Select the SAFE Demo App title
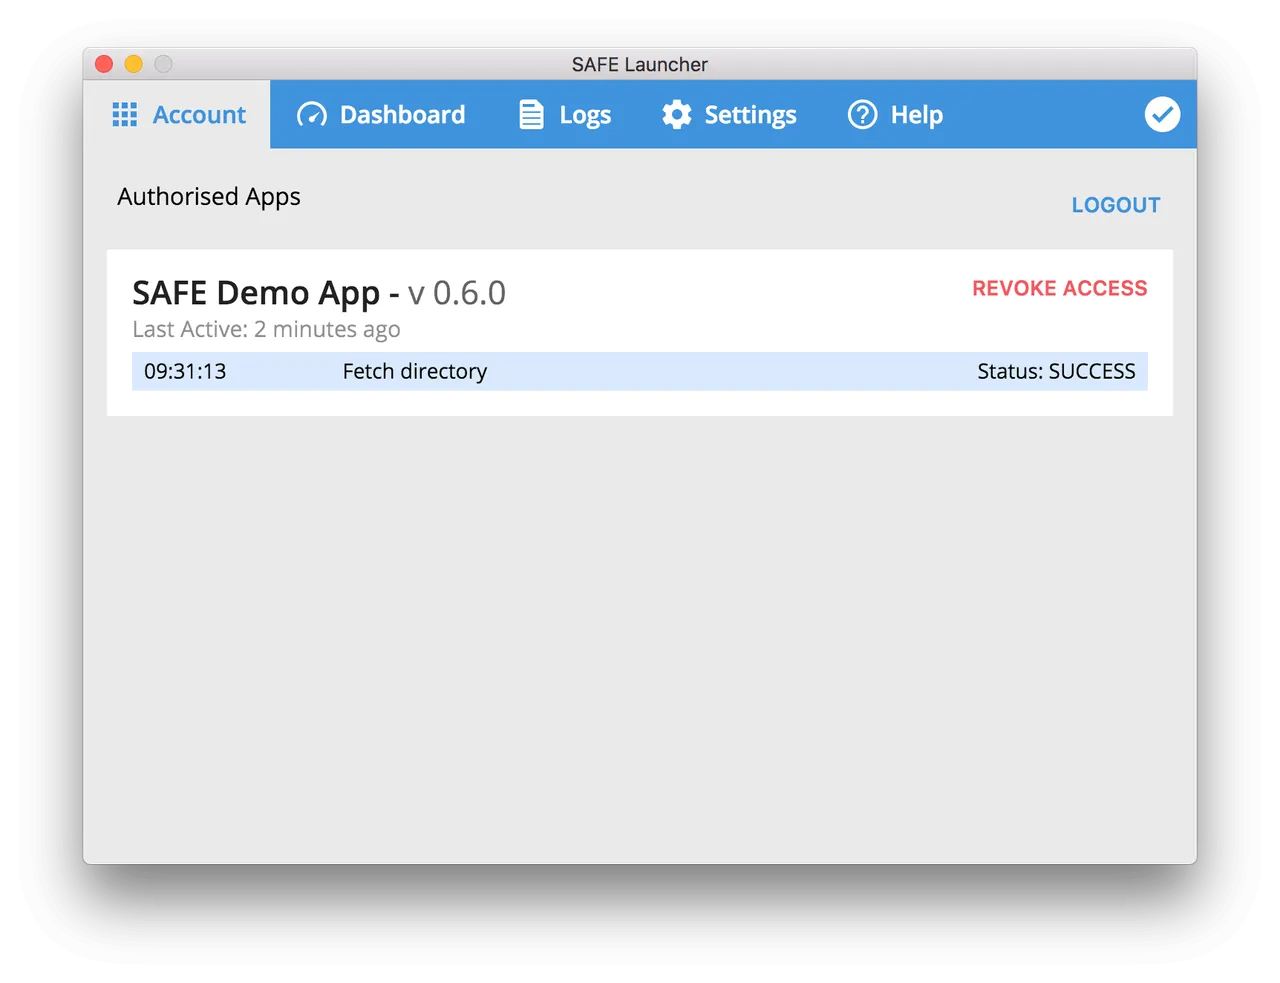 (256, 293)
